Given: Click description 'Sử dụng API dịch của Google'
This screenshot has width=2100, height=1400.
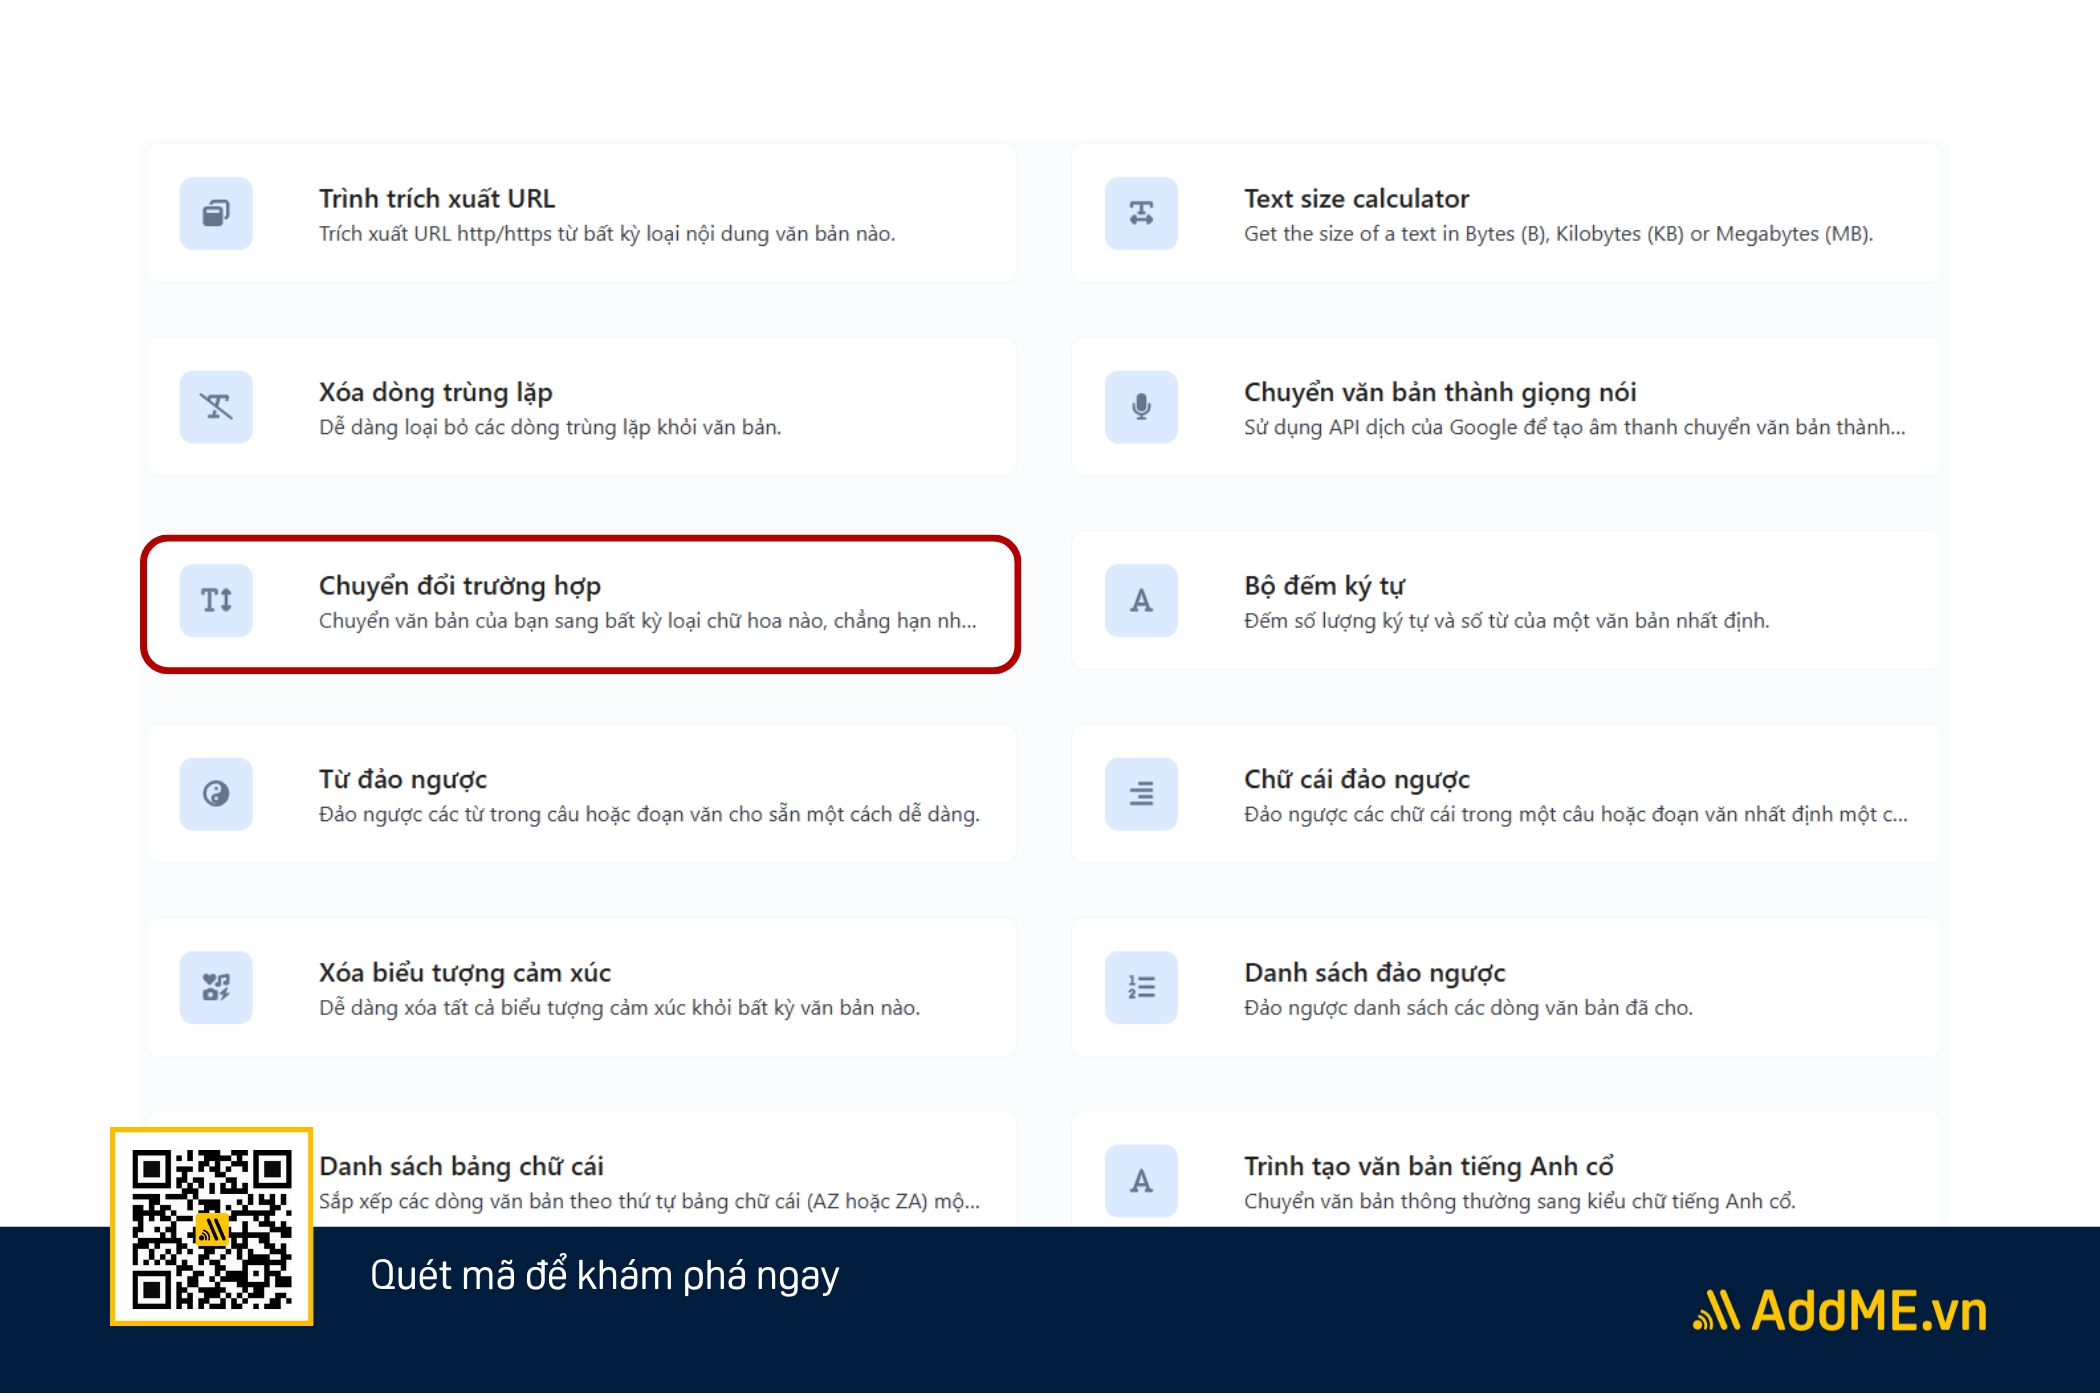Looking at the screenshot, I should 1575,428.
